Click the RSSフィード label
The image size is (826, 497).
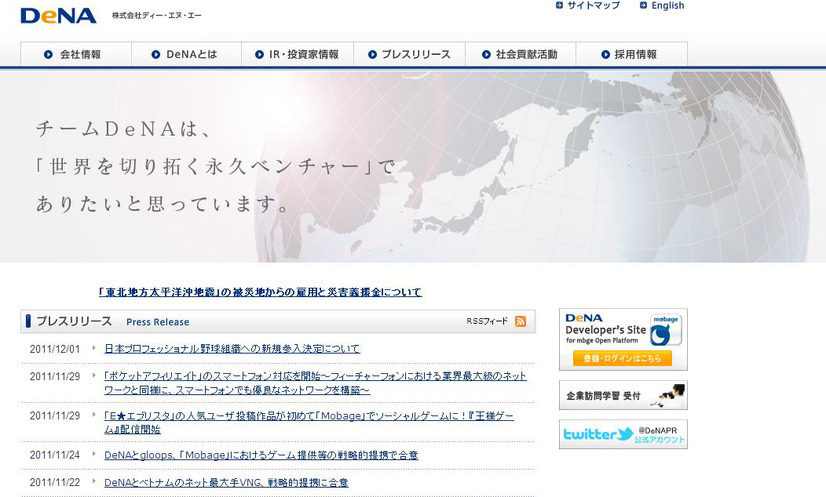[487, 321]
